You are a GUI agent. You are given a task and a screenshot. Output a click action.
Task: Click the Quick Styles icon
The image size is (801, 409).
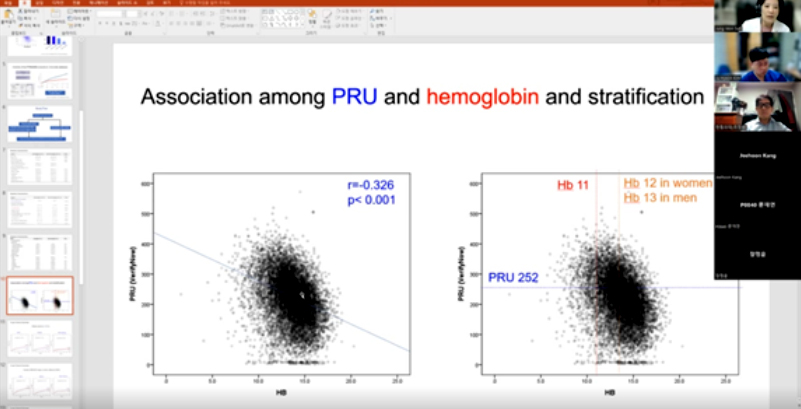pyautogui.click(x=327, y=17)
